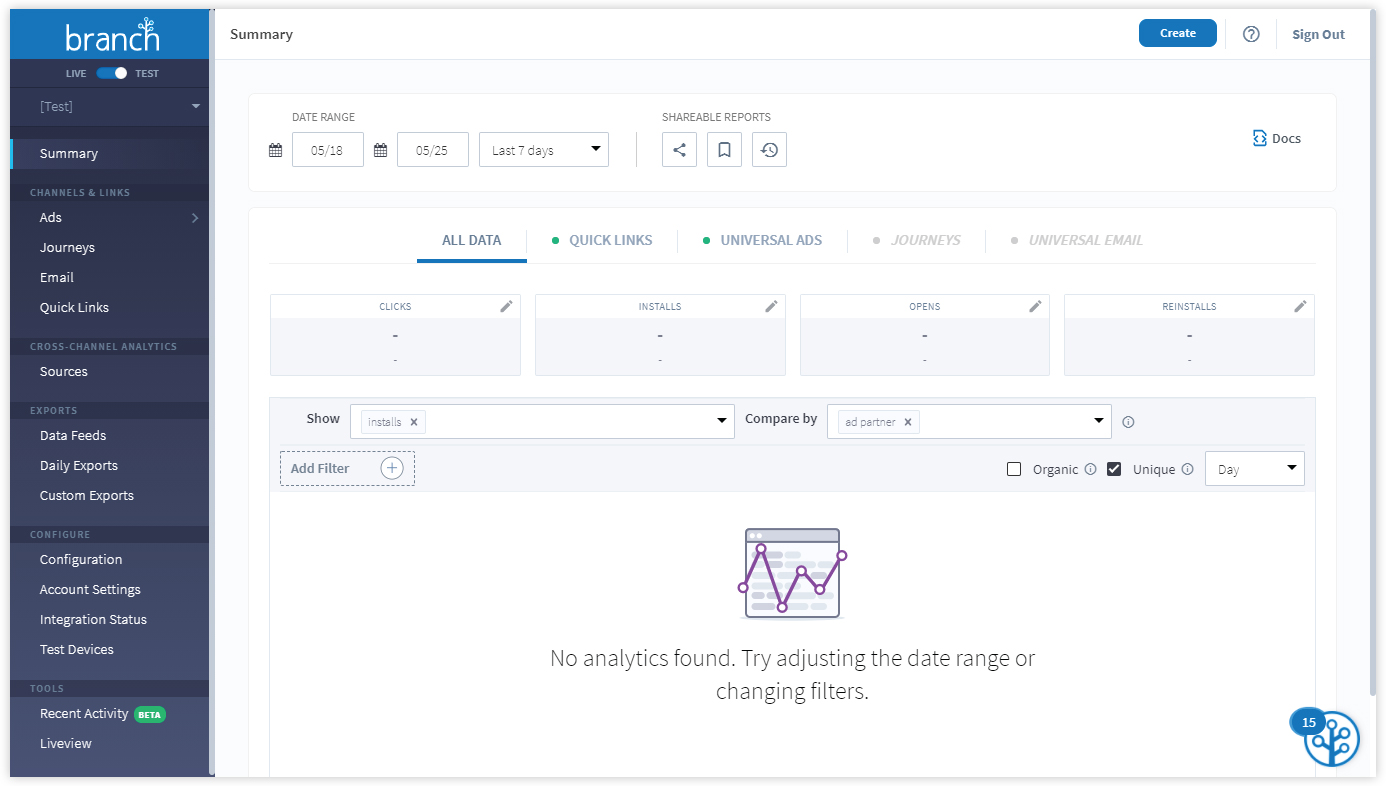Enable the Organic checkbox
The image size is (1386, 786).
click(1014, 469)
